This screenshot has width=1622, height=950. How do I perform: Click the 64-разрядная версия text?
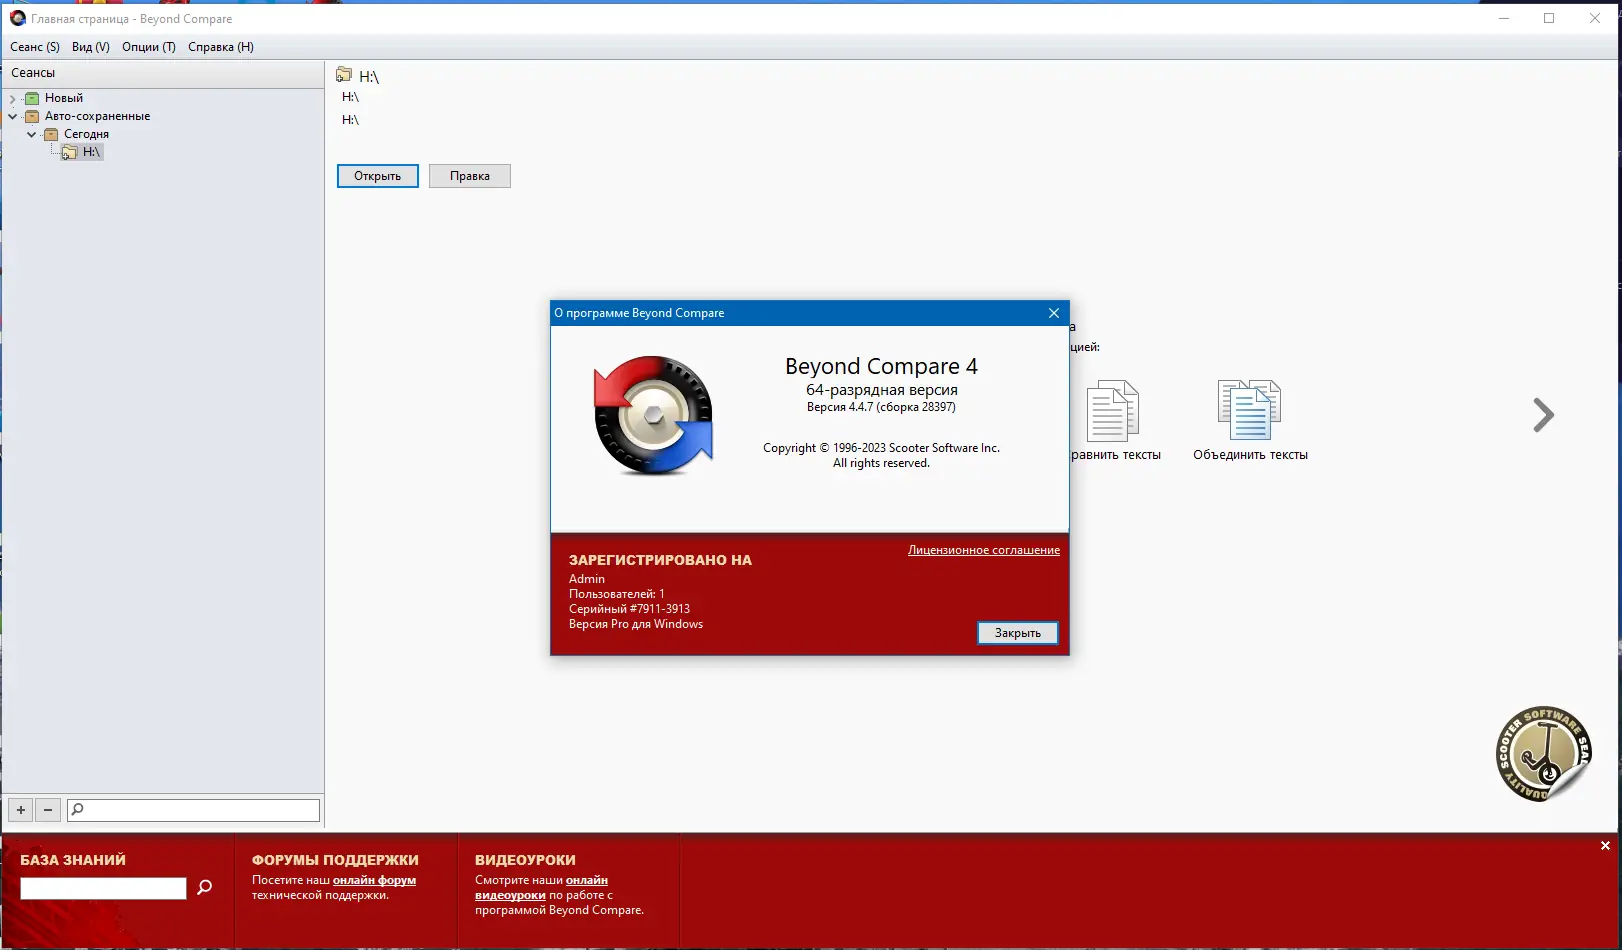(x=882, y=390)
